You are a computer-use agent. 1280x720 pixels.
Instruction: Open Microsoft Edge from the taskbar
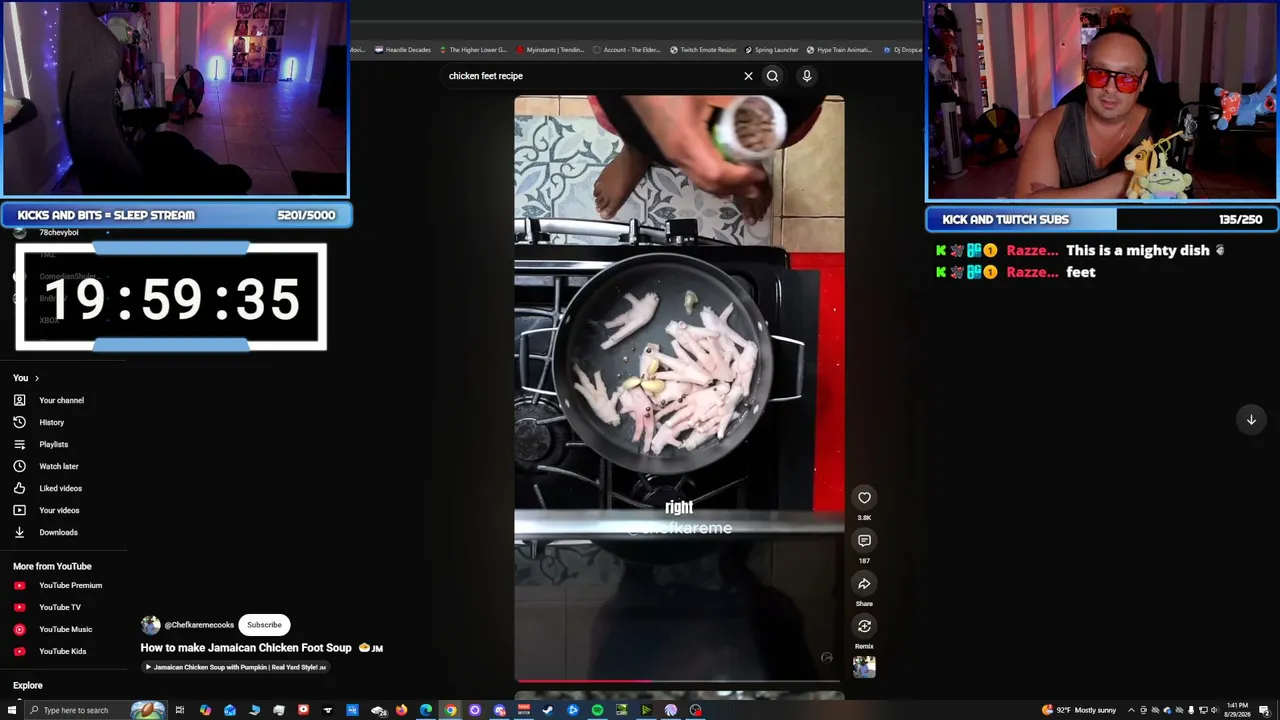point(426,710)
